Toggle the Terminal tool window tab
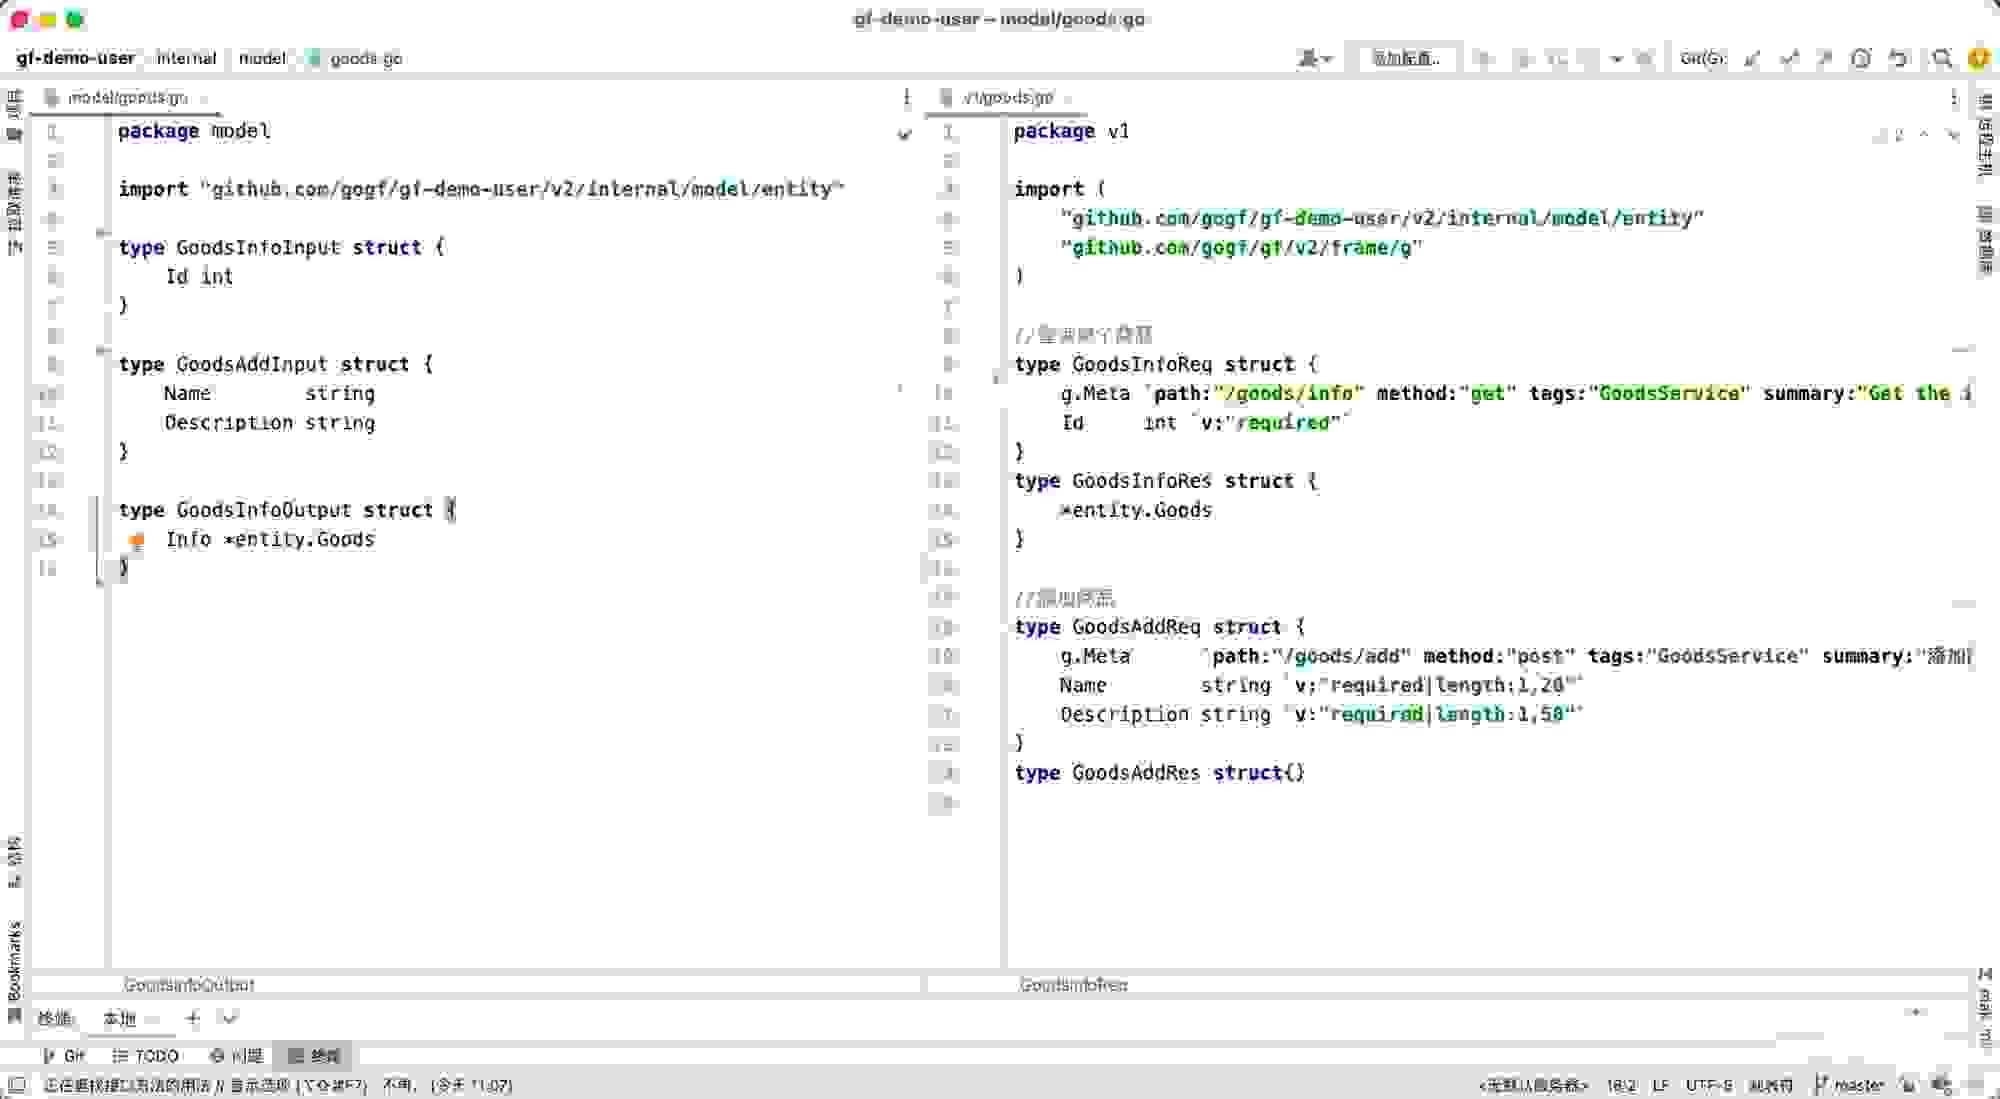Image resolution: width=2000 pixels, height=1099 pixels. pos(314,1055)
